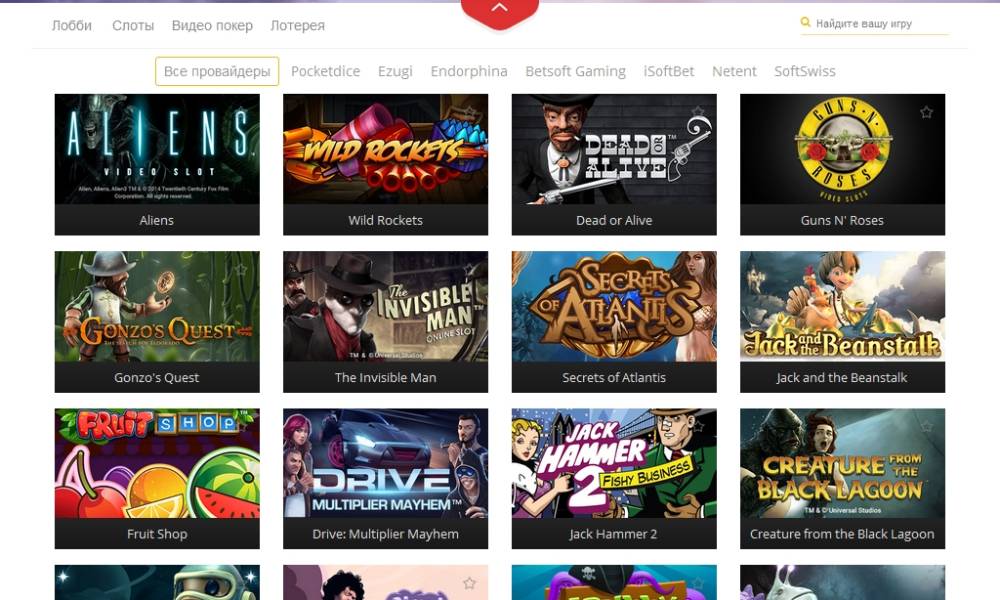Image resolution: width=1000 pixels, height=600 pixels.
Task: Filter games by iSoftBet provider
Action: 668,71
